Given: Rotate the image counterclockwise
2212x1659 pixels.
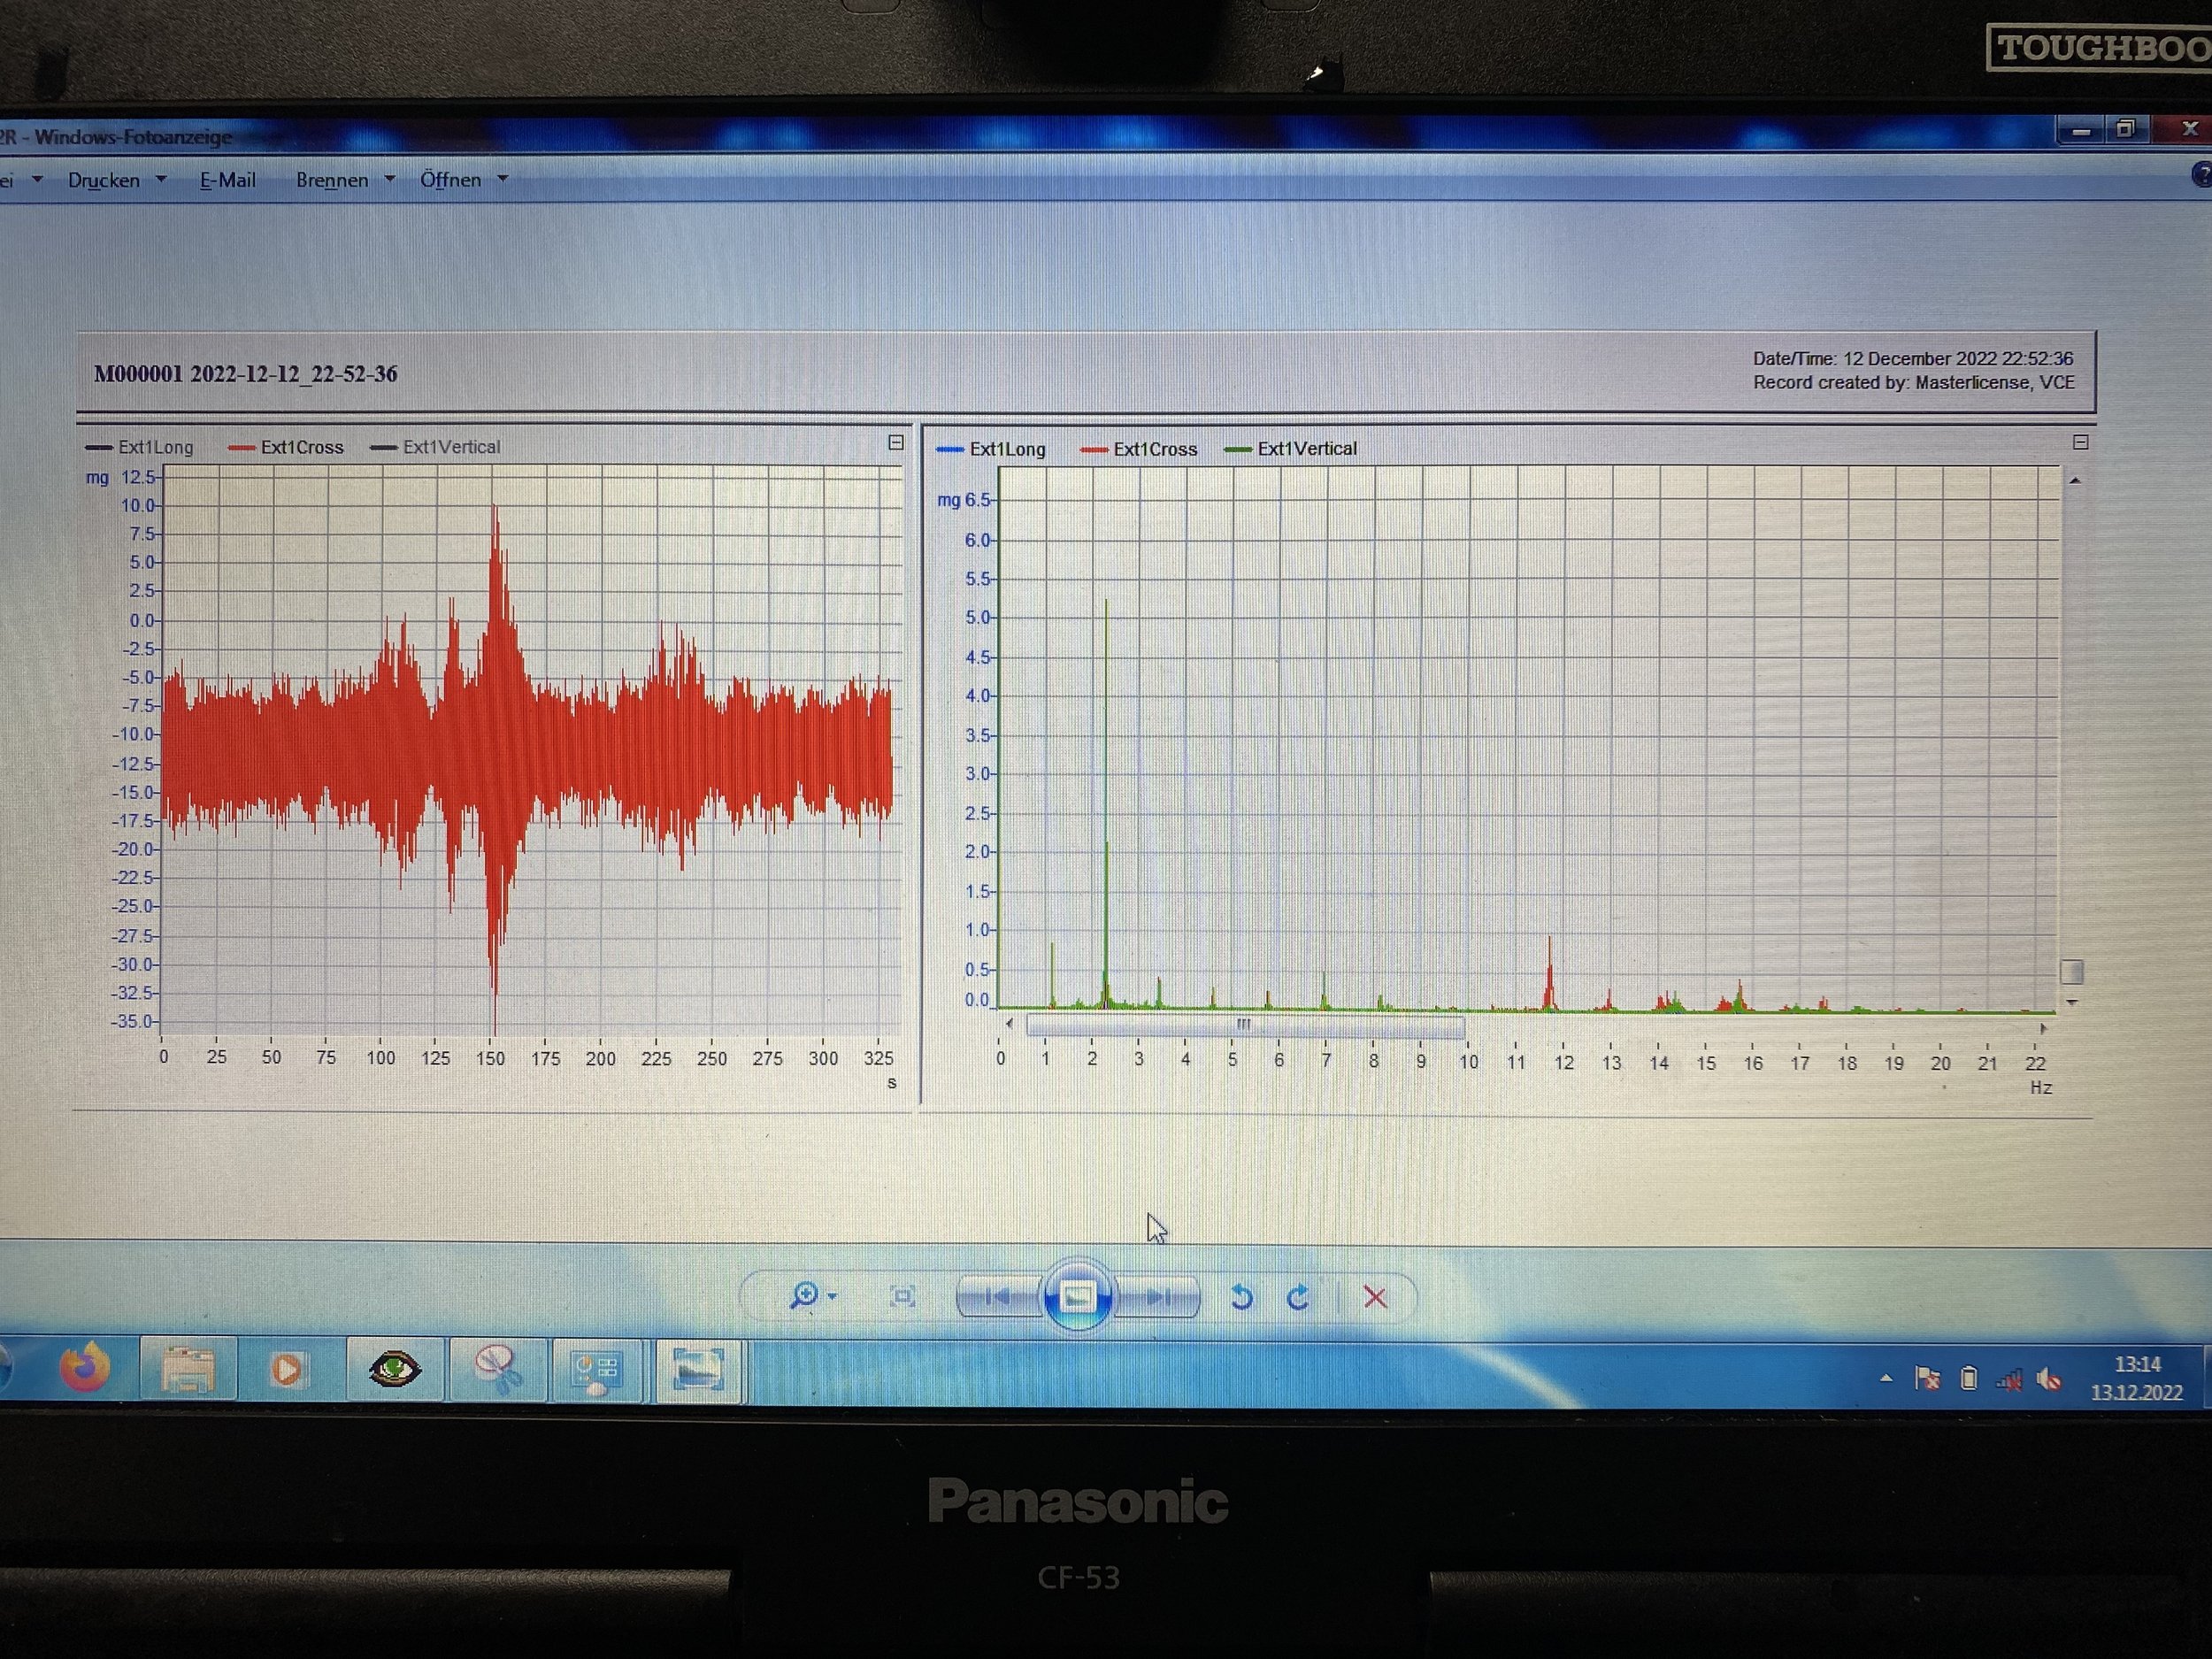Looking at the screenshot, I should pyautogui.click(x=1241, y=1297).
